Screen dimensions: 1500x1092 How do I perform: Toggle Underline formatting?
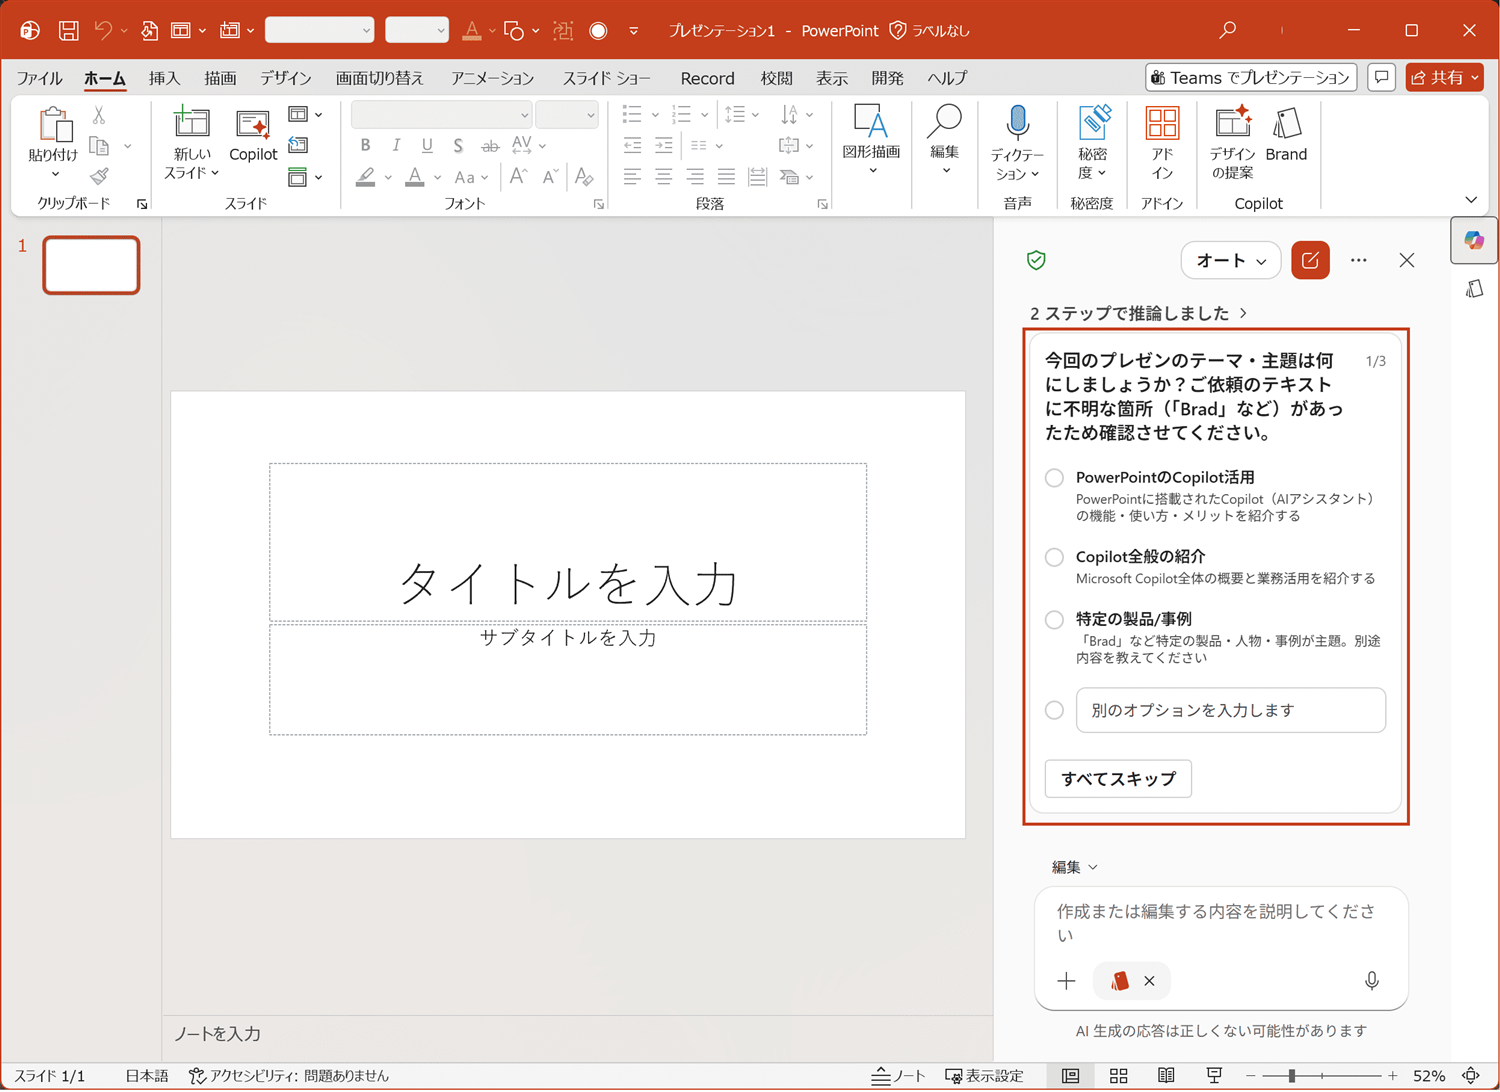tap(427, 146)
